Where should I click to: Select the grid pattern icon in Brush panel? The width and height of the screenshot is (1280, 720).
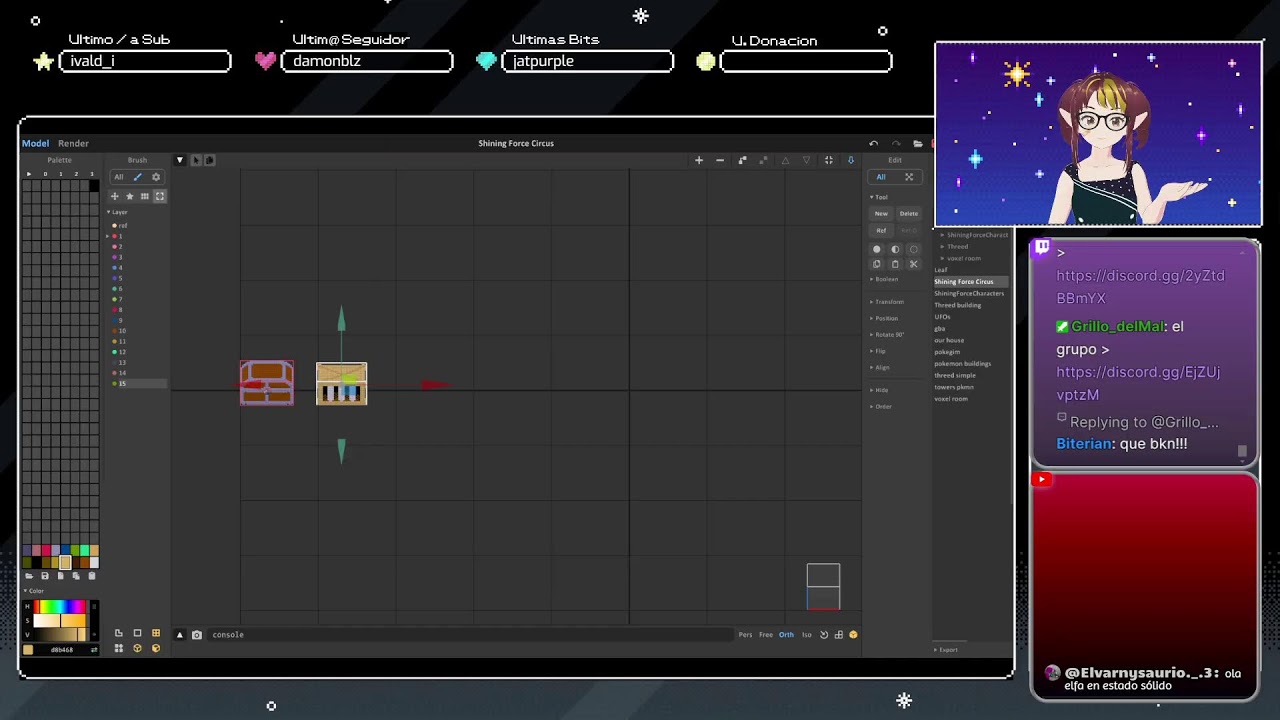coord(144,196)
